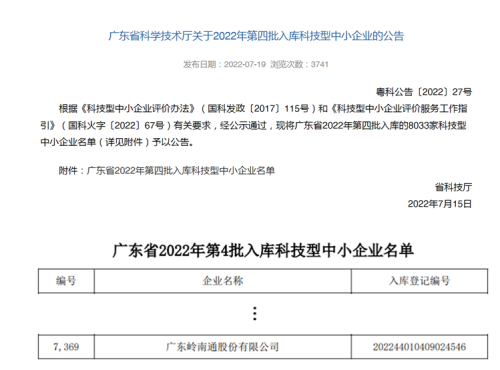Open attachment 广东省2022年第四批入库科技型中小企业名单

[x=181, y=171]
